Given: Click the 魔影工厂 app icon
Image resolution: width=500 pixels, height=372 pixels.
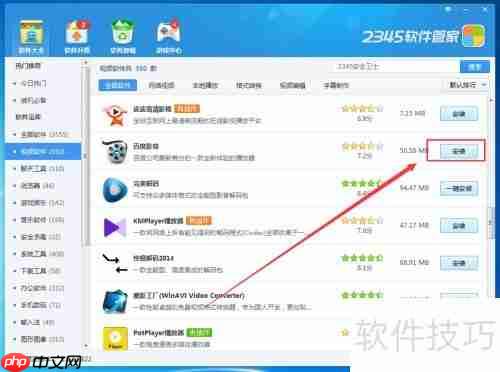Looking at the screenshot, I should coord(115,301).
